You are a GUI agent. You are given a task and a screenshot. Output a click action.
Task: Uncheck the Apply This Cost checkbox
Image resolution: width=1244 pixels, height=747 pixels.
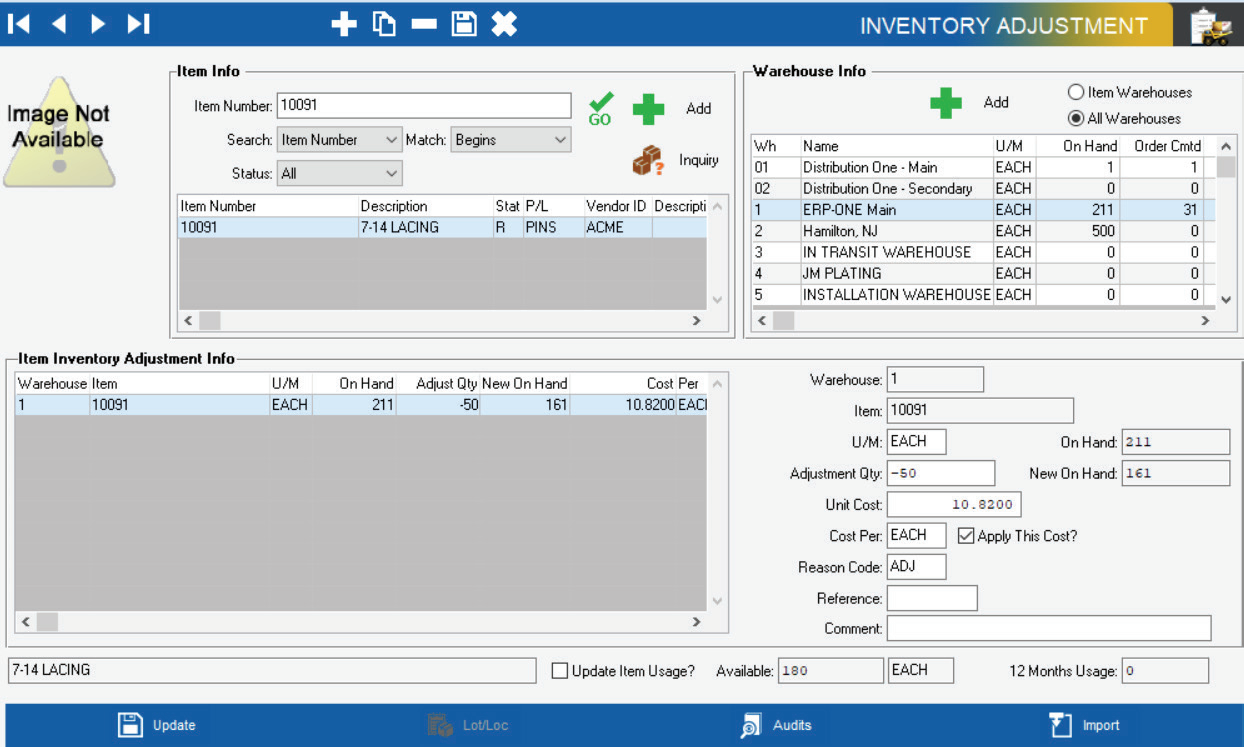click(965, 534)
